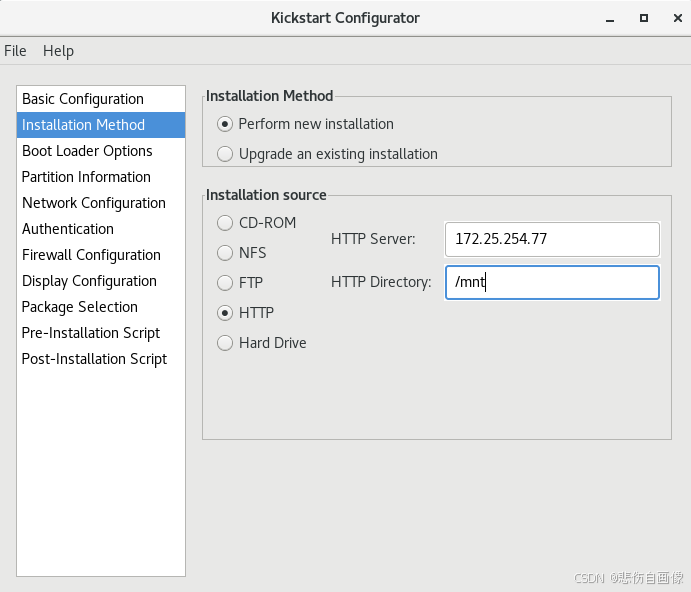The width and height of the screenshot is (691, 592).
Task: Click the HTTP Server input field
Action: point(552,239)
